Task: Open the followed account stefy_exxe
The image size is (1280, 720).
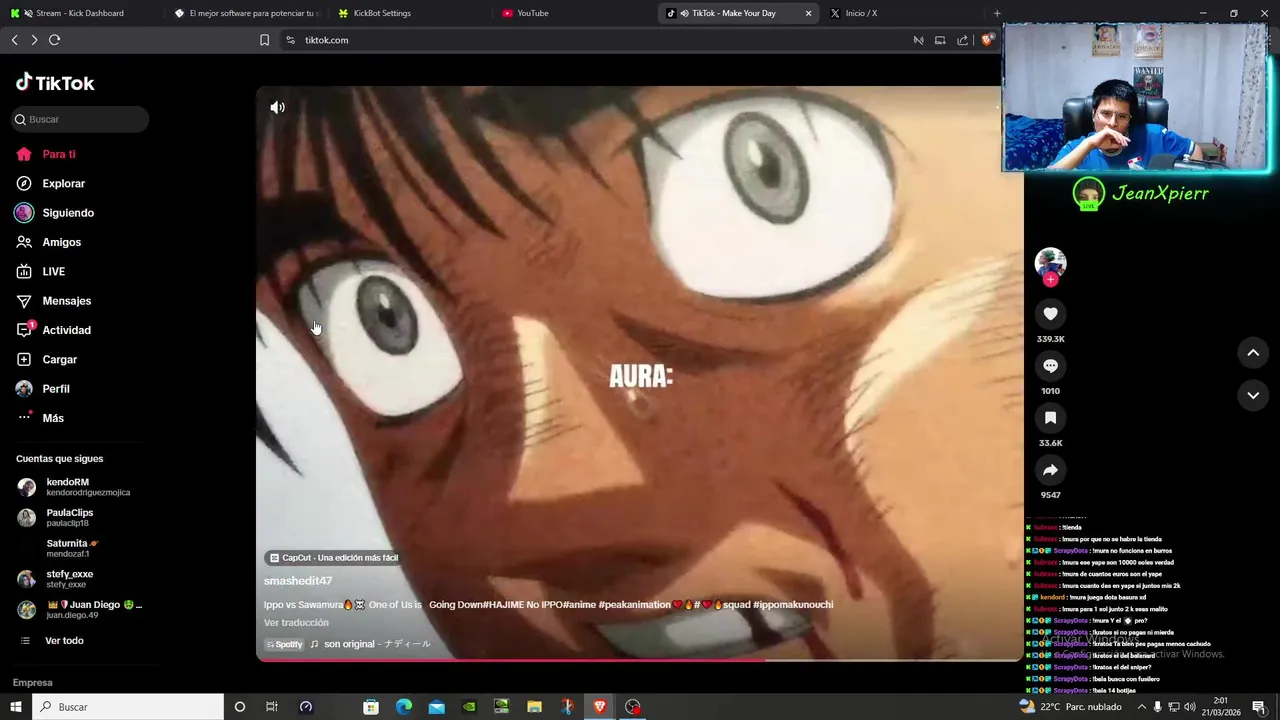Action: tap(80, 579)
